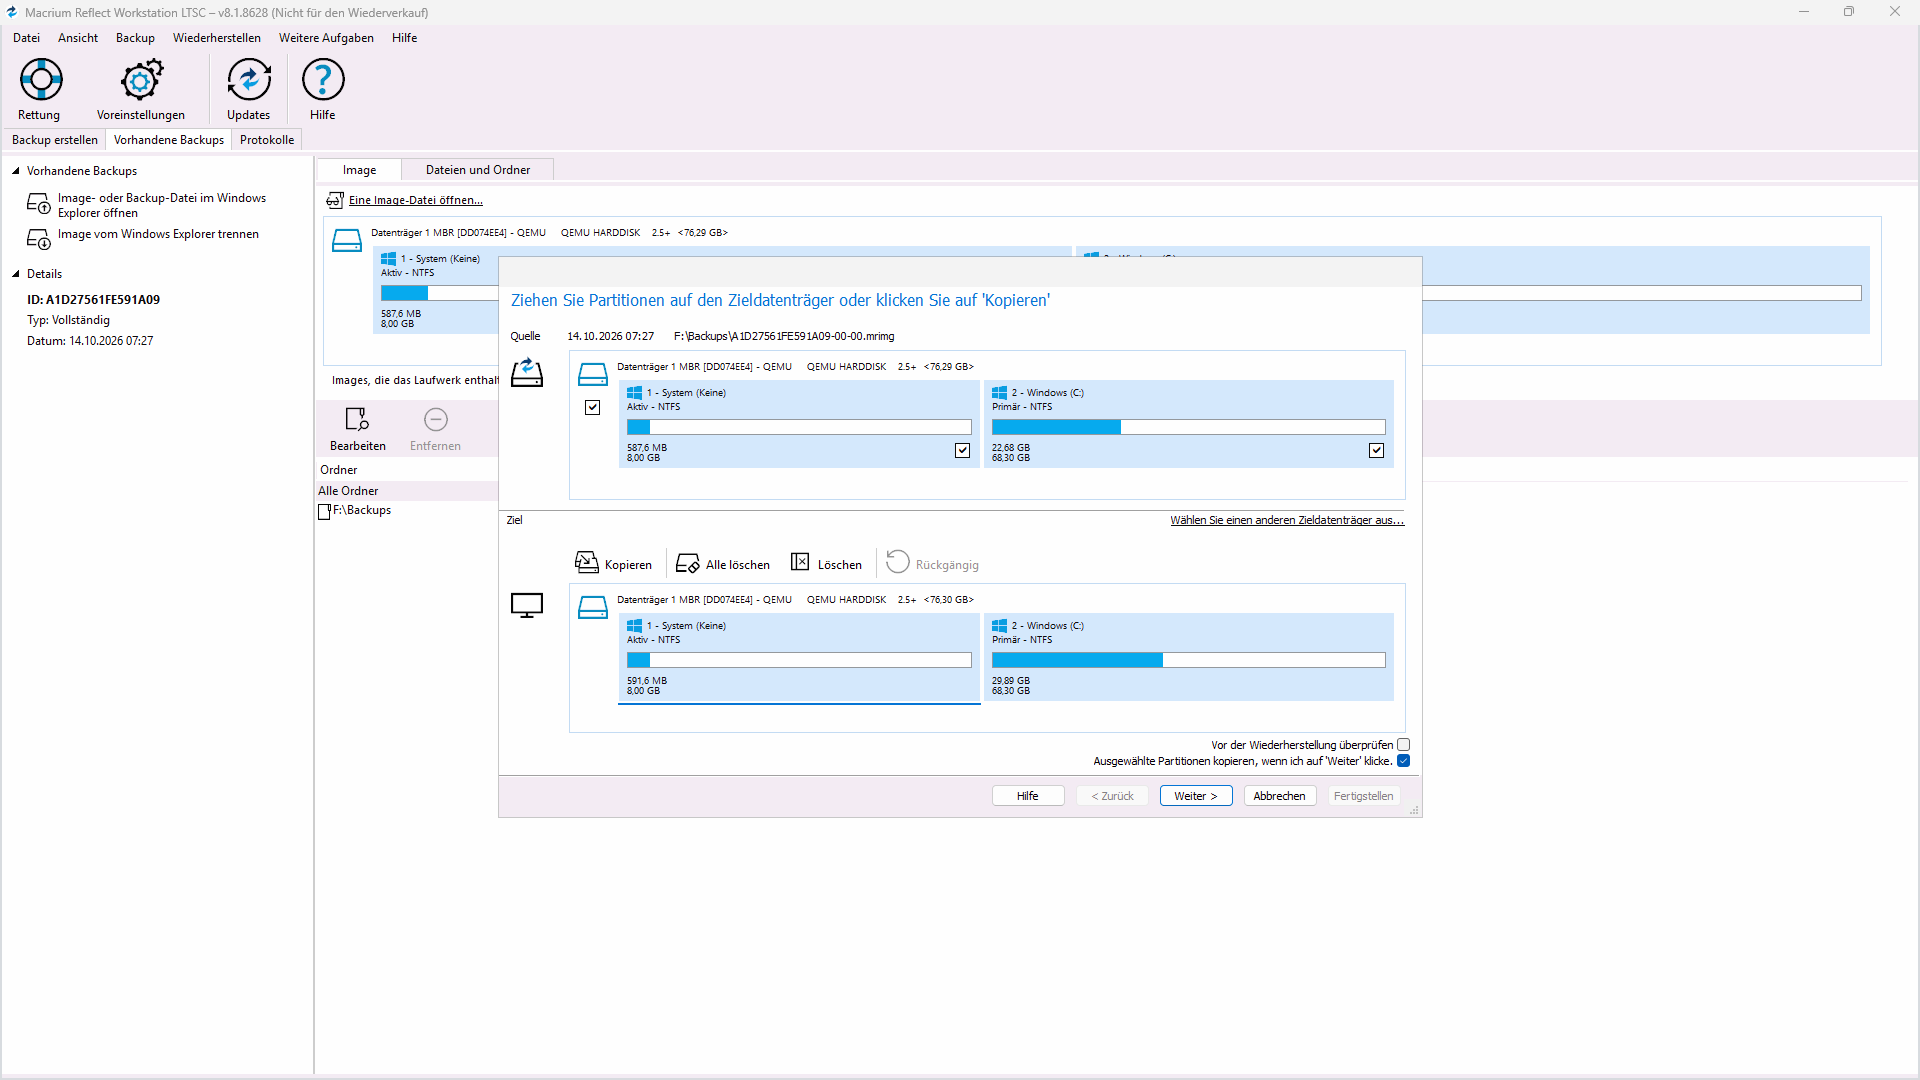Click the Alle löschen icon
Viewport: 1920px width, 1080px height.
coord(688,563)
